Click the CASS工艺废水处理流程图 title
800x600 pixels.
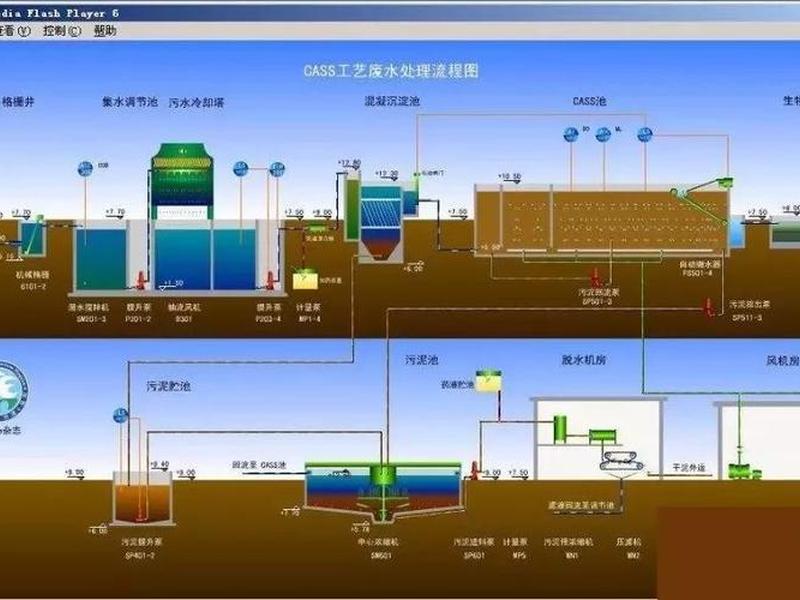(391, 70)
